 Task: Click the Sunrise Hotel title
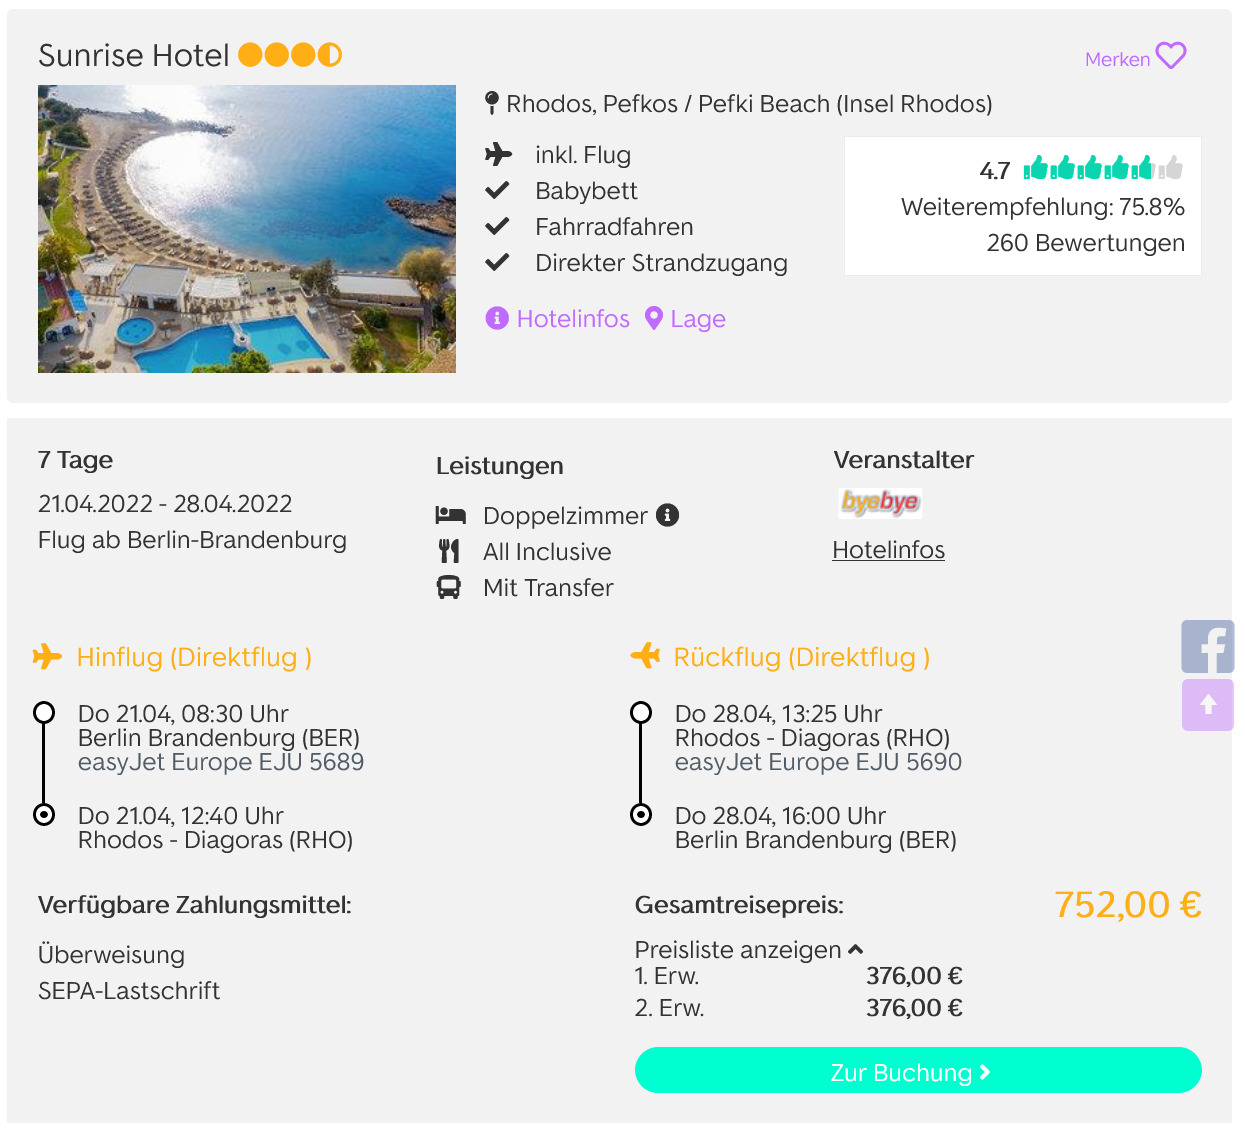click(134, 55)
